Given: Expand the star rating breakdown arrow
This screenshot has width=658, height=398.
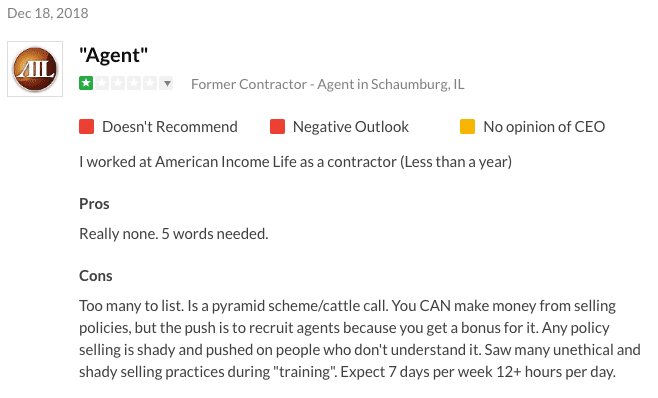Looking at the screenshot, I should pyautogui.click(x=167, y=83).
